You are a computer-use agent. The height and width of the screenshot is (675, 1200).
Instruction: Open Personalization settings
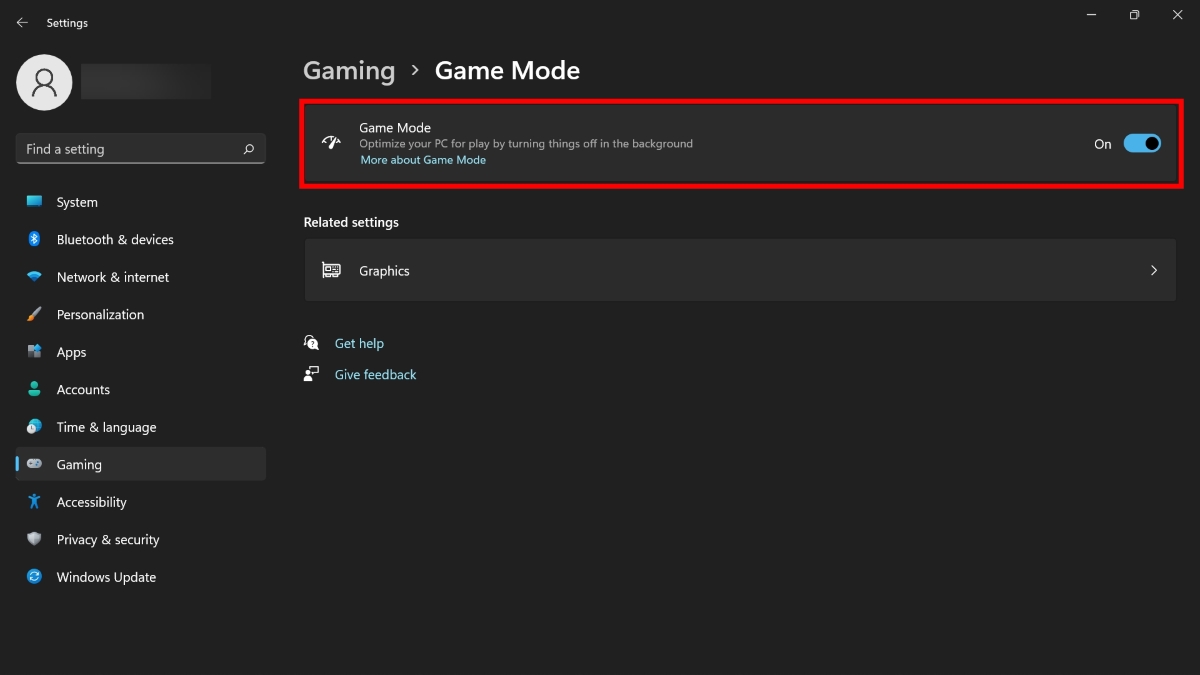click(x=100, y=314)
